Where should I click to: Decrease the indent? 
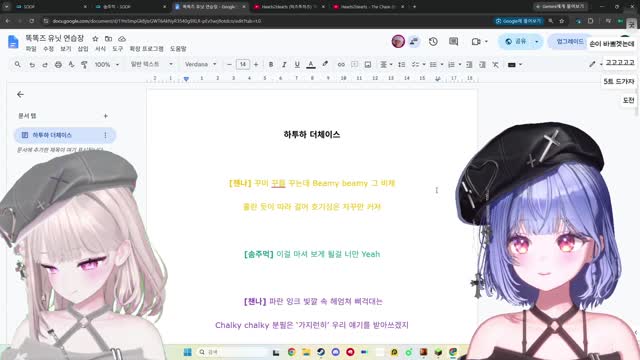pyautogui.click(x=469, y=64)
